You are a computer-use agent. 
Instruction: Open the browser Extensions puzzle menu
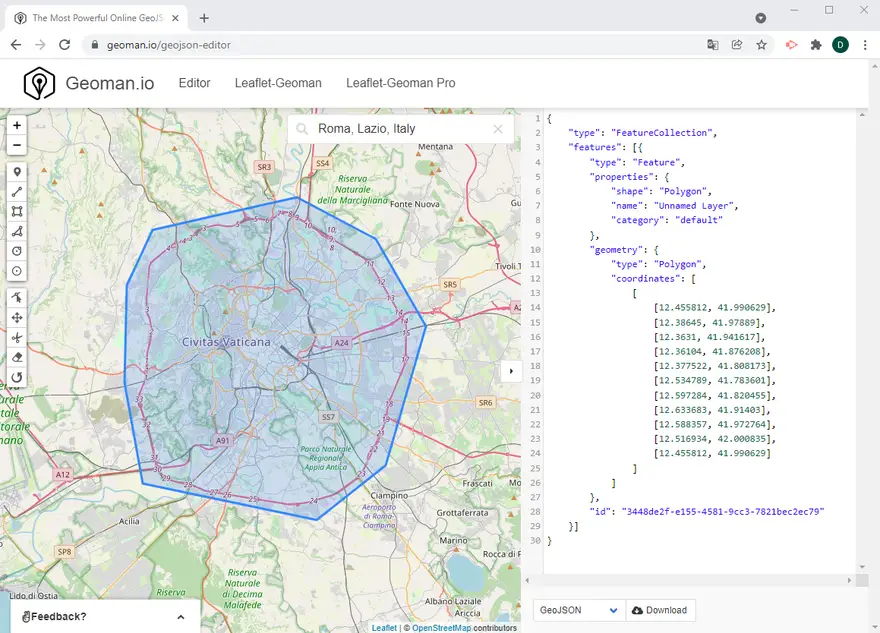click(x=816, y=45)
